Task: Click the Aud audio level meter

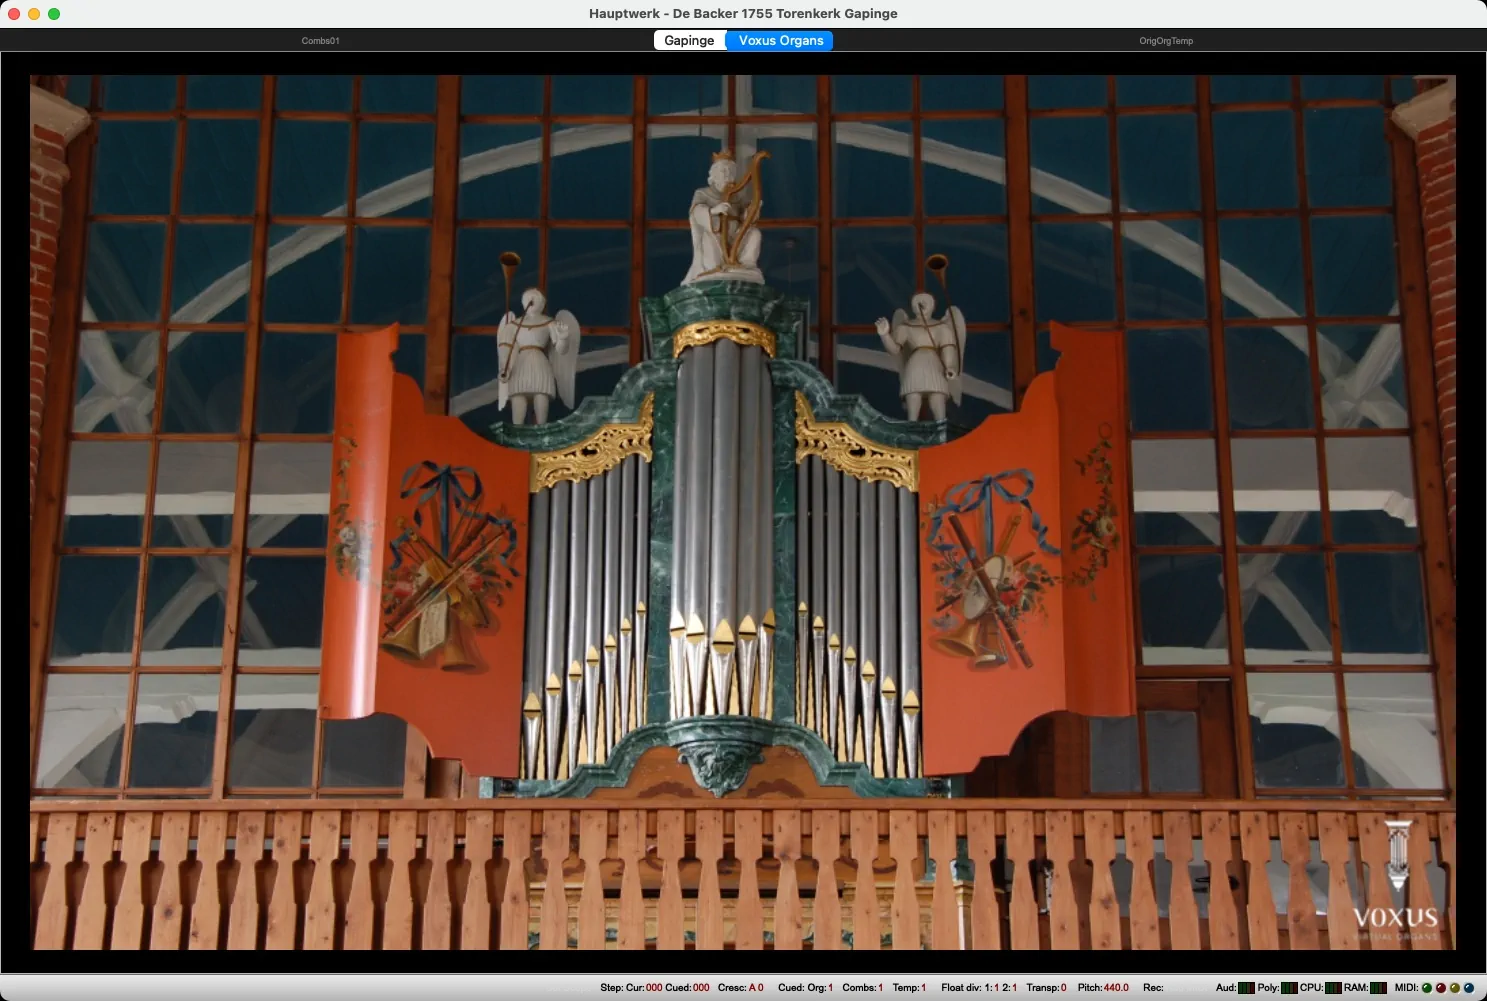Action: pos(1246,988)
